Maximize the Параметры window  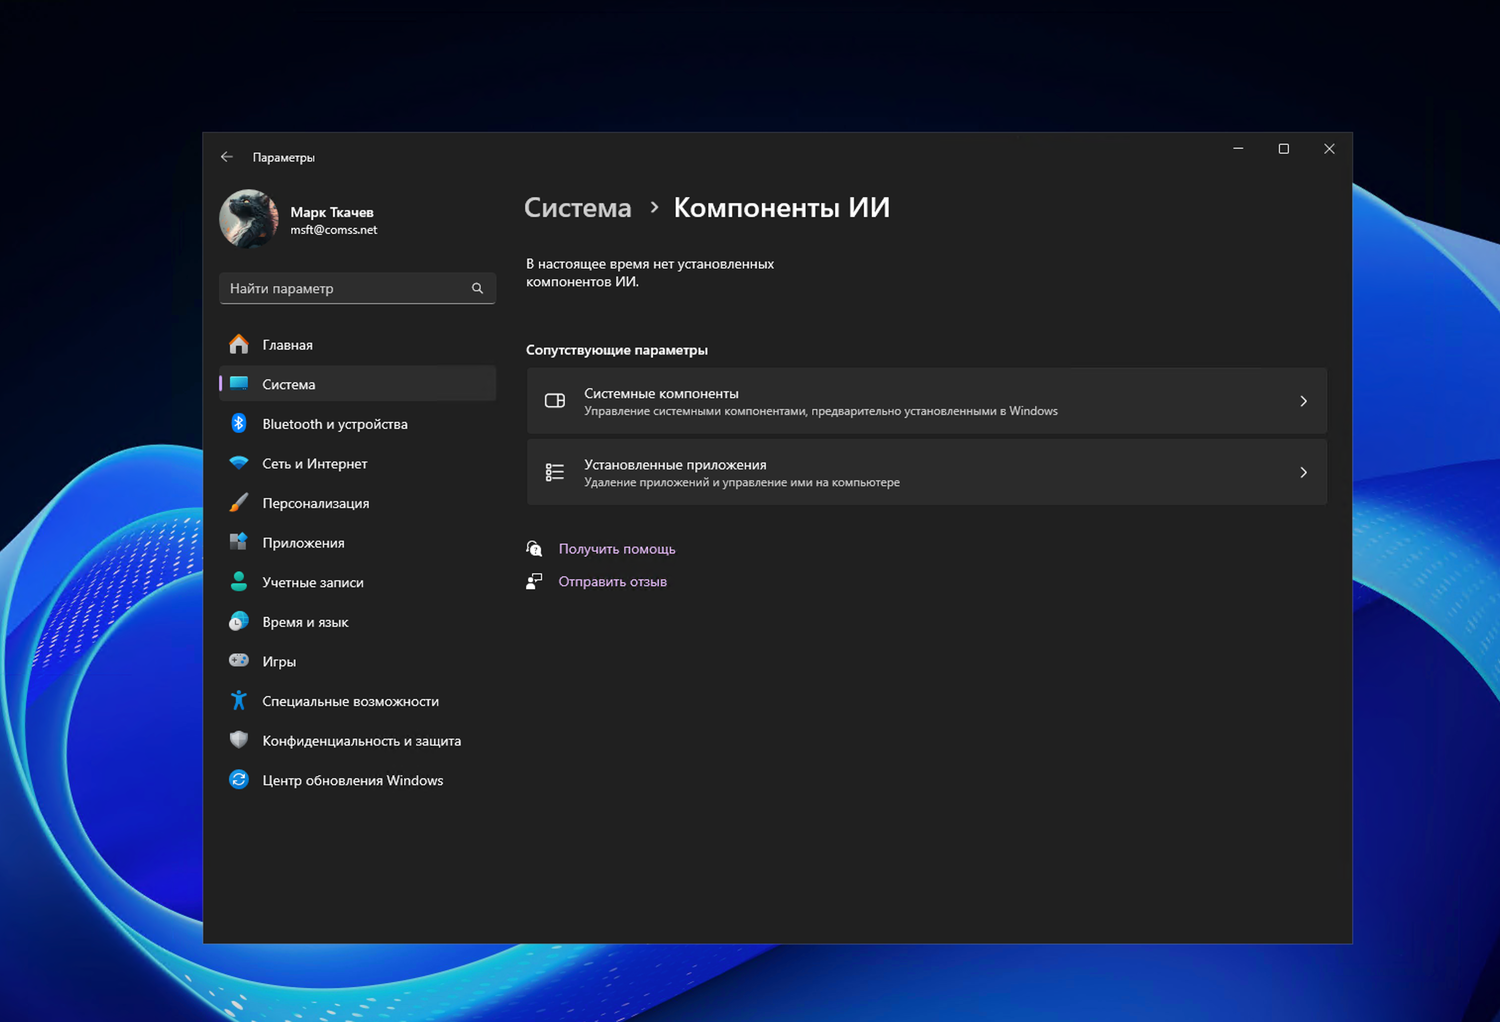click(1284, 149)
